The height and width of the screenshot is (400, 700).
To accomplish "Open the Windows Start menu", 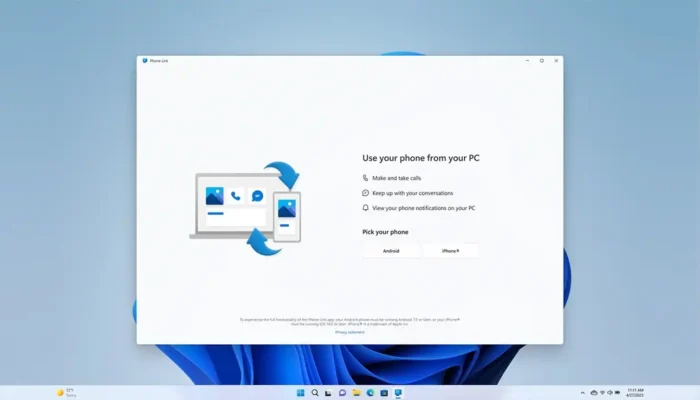I will point(300,393).
